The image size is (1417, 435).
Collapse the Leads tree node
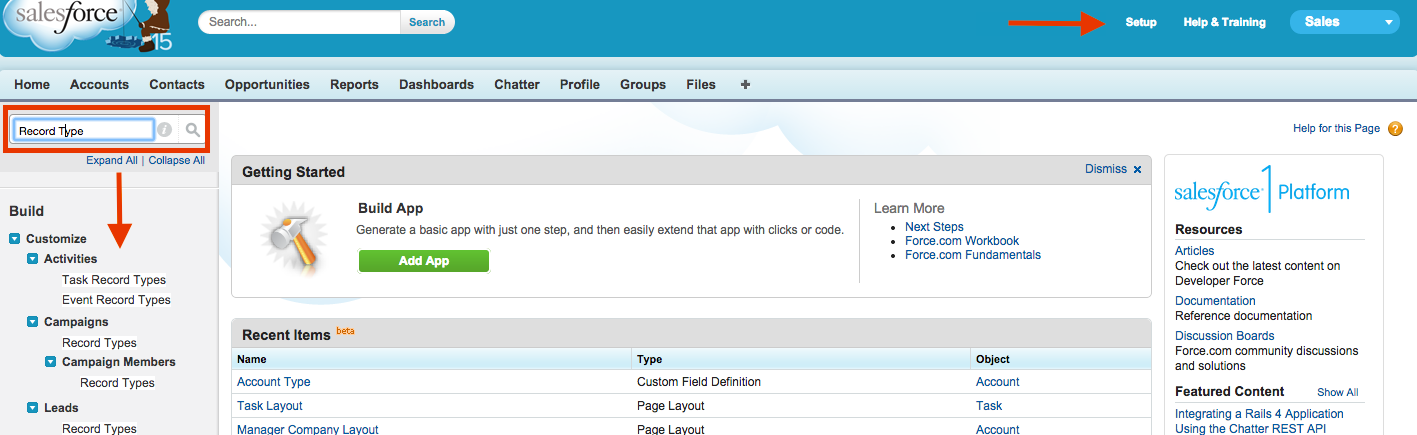tap(33, 408)
